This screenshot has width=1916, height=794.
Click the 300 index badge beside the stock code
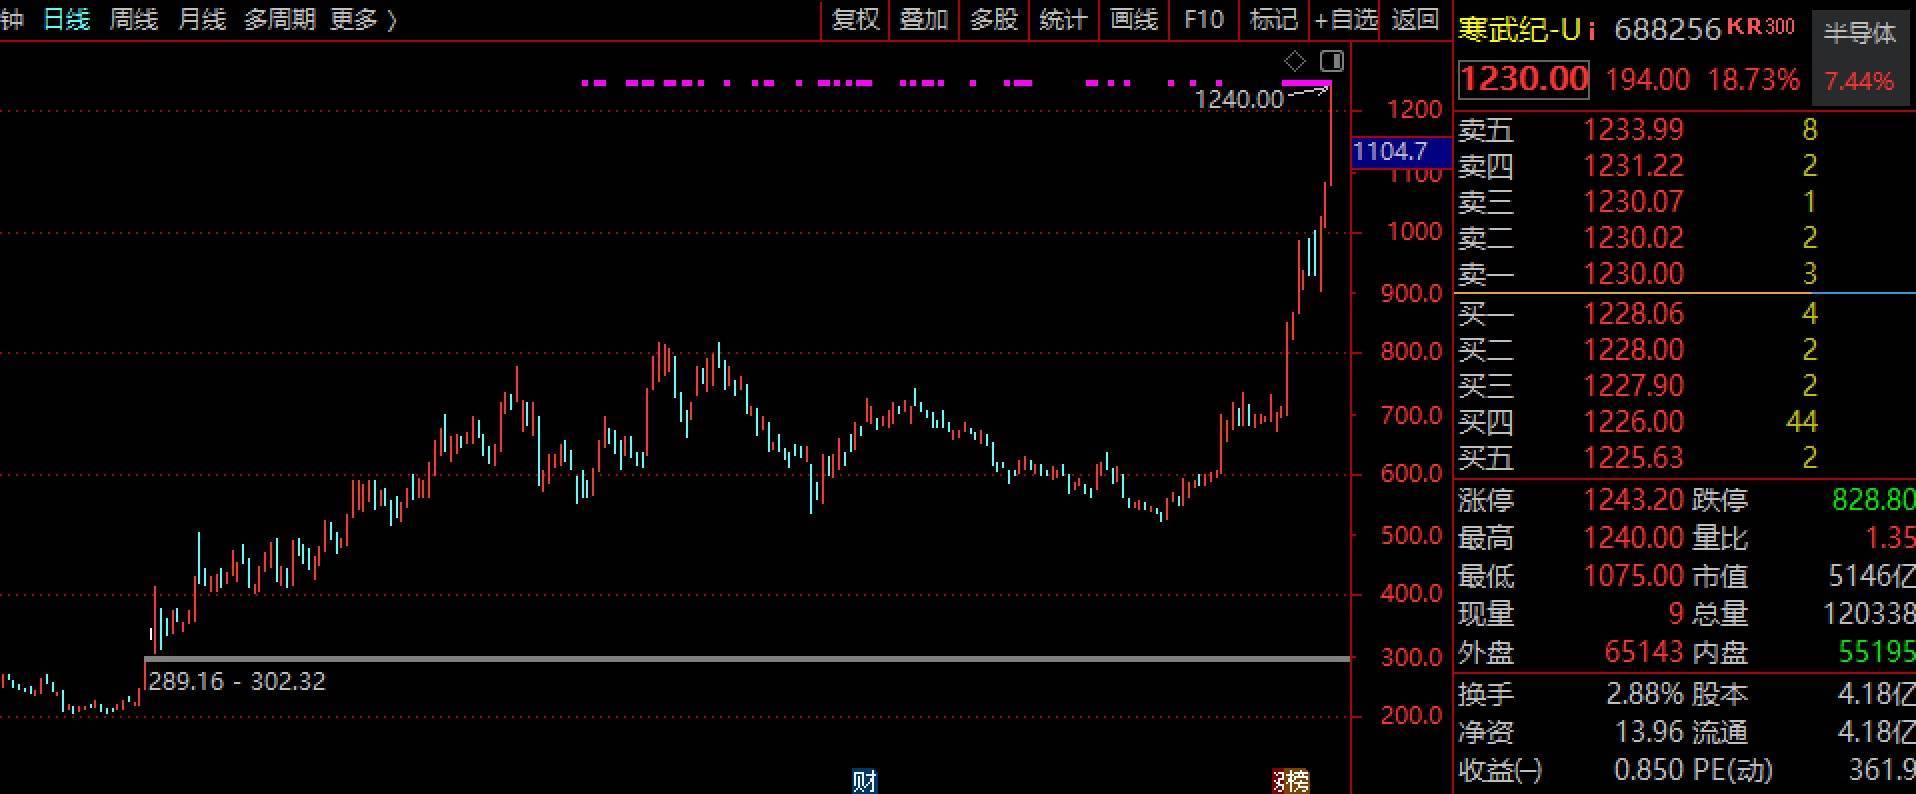(x=1780, y=27)
